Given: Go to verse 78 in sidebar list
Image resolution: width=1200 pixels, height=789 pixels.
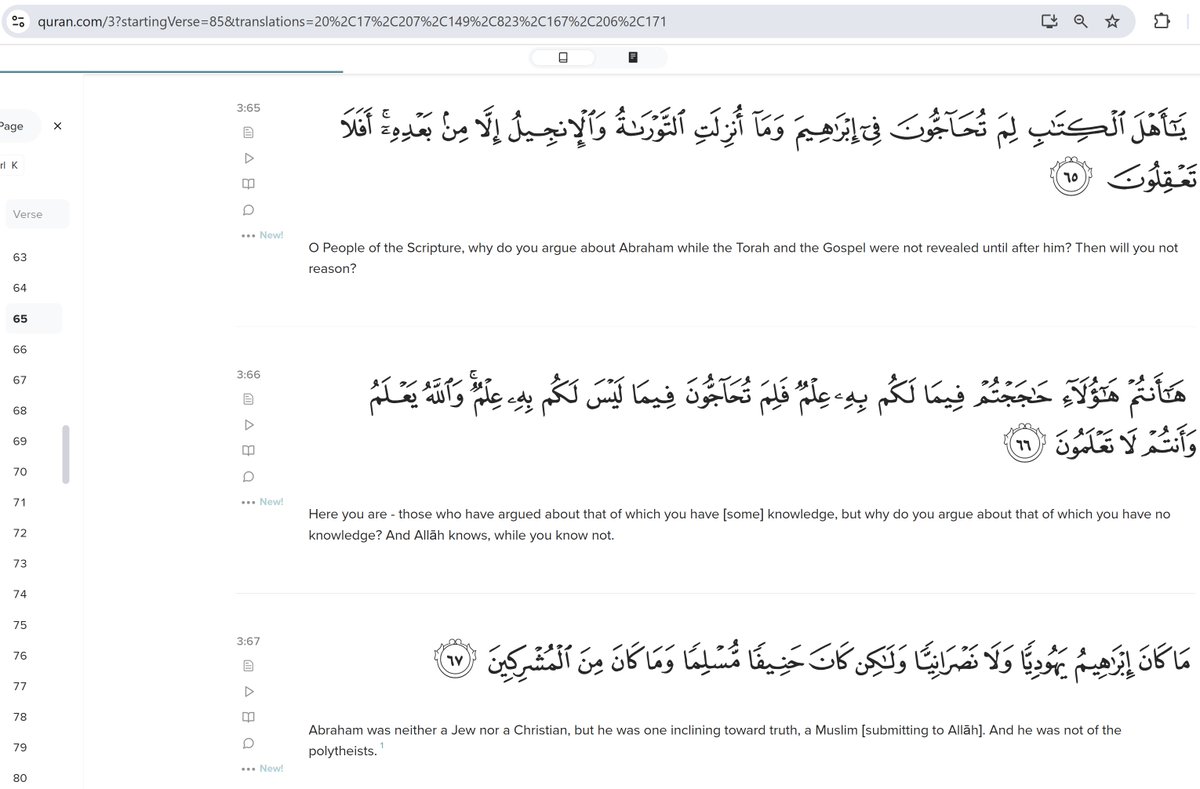Looking at the screenshot, I should click(21, 717).
